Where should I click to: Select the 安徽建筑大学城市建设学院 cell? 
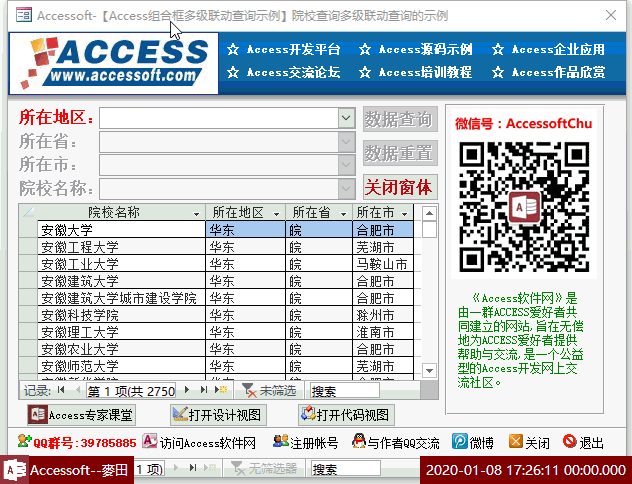pyautogui.click(x=121, y=298)
